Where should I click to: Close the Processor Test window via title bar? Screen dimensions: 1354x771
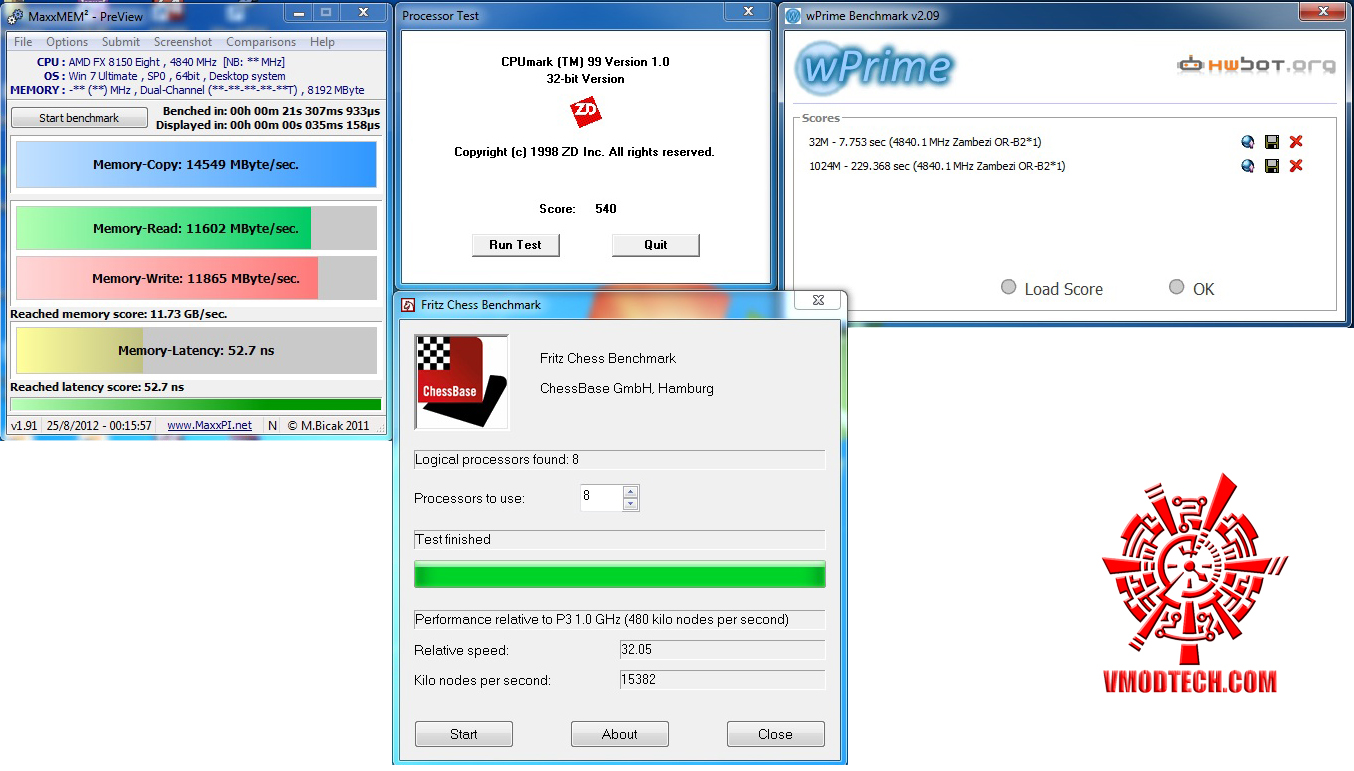point(746,11)
